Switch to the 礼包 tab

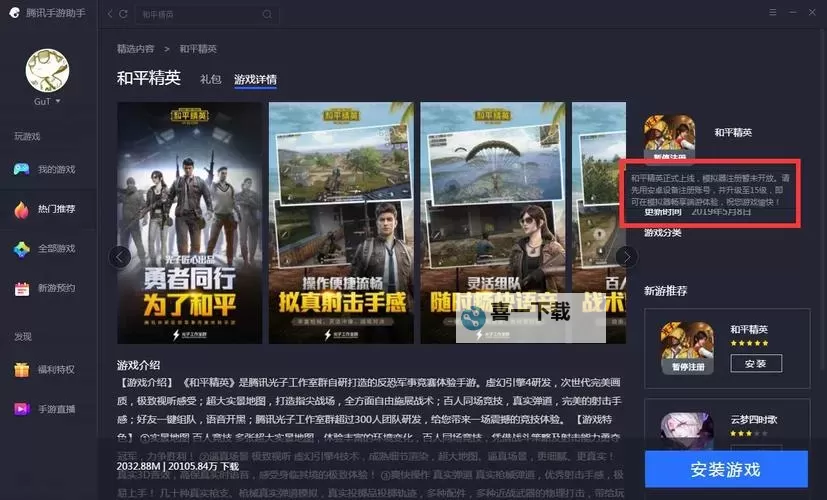[x=210, y=79]
